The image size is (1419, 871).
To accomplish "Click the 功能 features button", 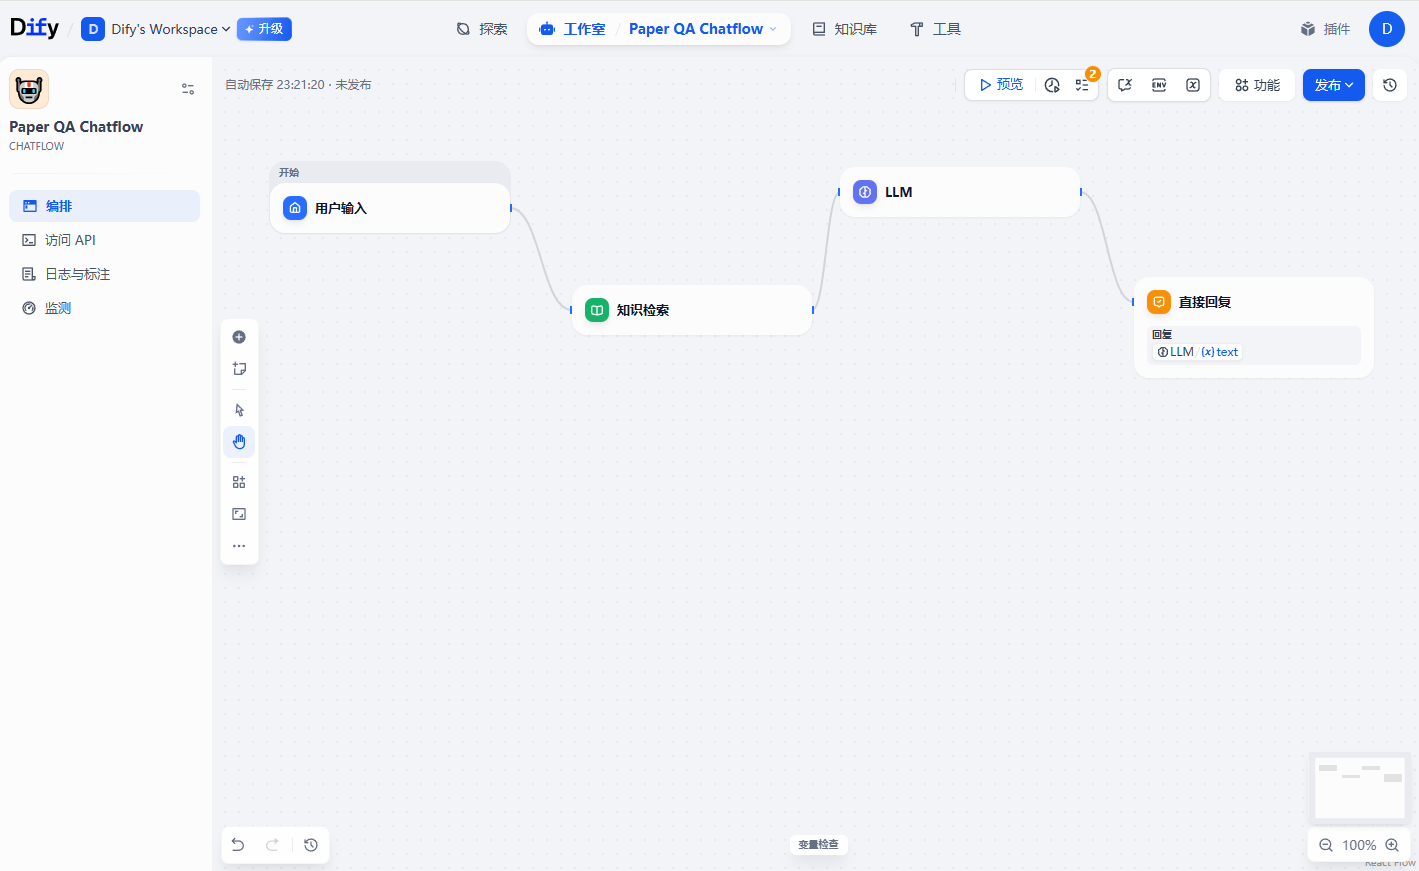I will [x=1257, y=85].
